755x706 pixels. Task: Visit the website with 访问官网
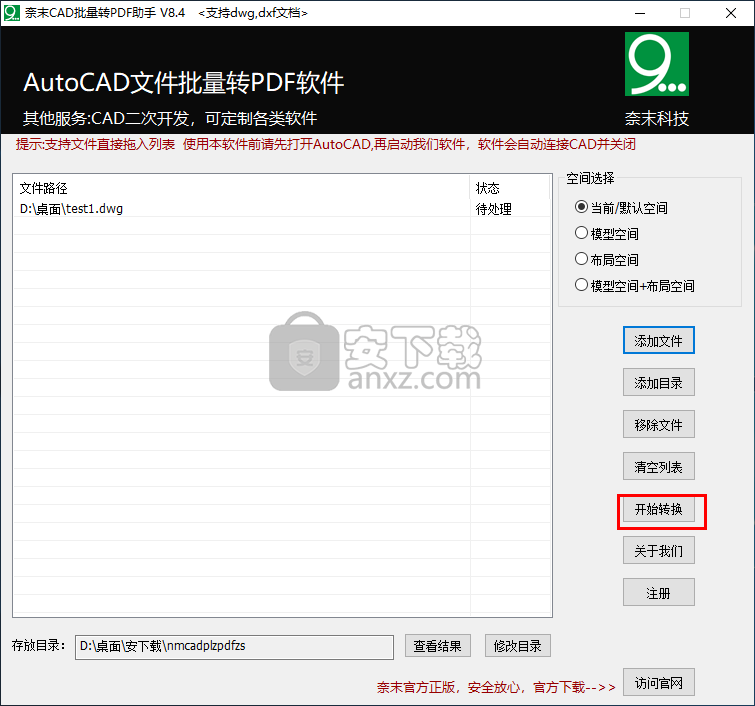tap(658, 682)
